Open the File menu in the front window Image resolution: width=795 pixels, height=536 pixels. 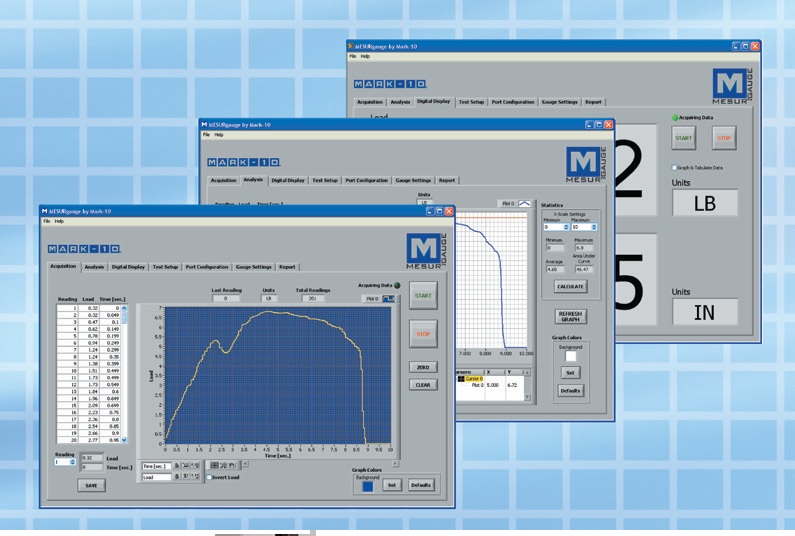pos(46,221)
